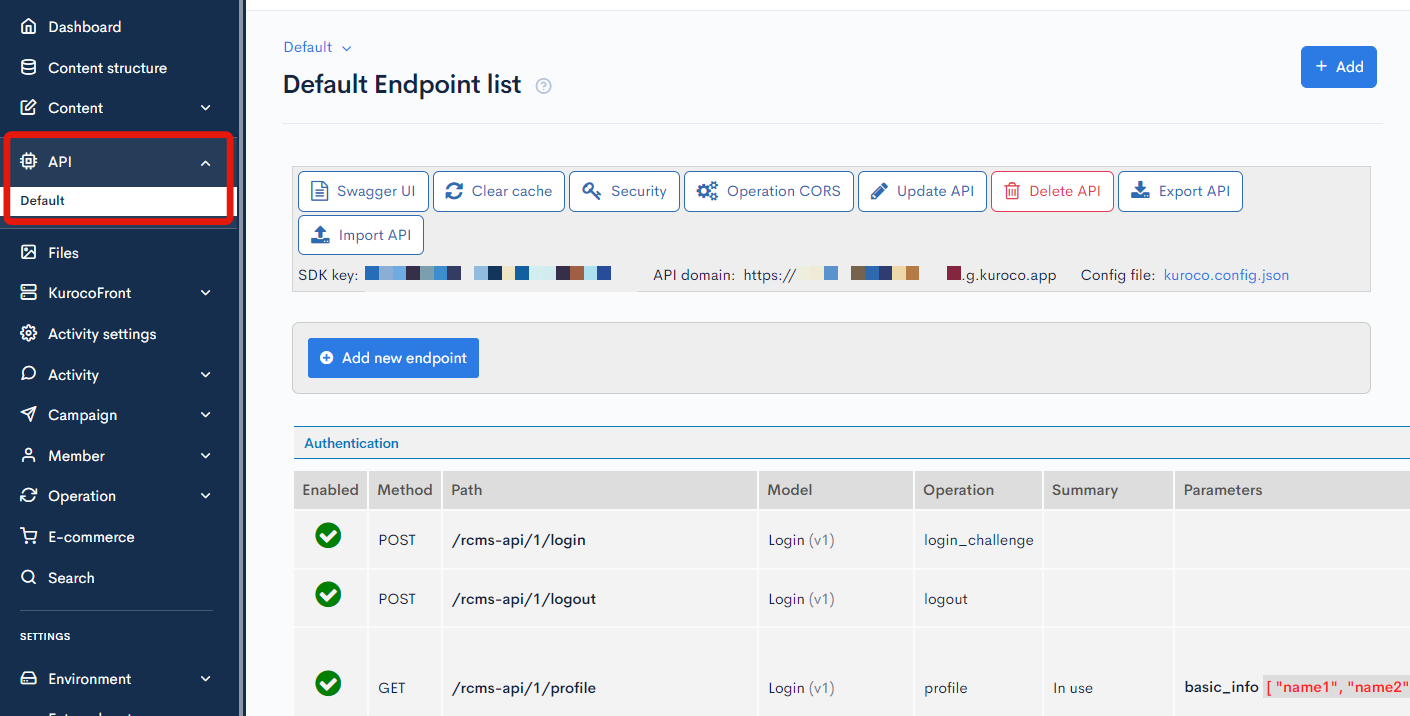1410x716 pixels.
Task: Clear the API cache
Action: (499, 191)
